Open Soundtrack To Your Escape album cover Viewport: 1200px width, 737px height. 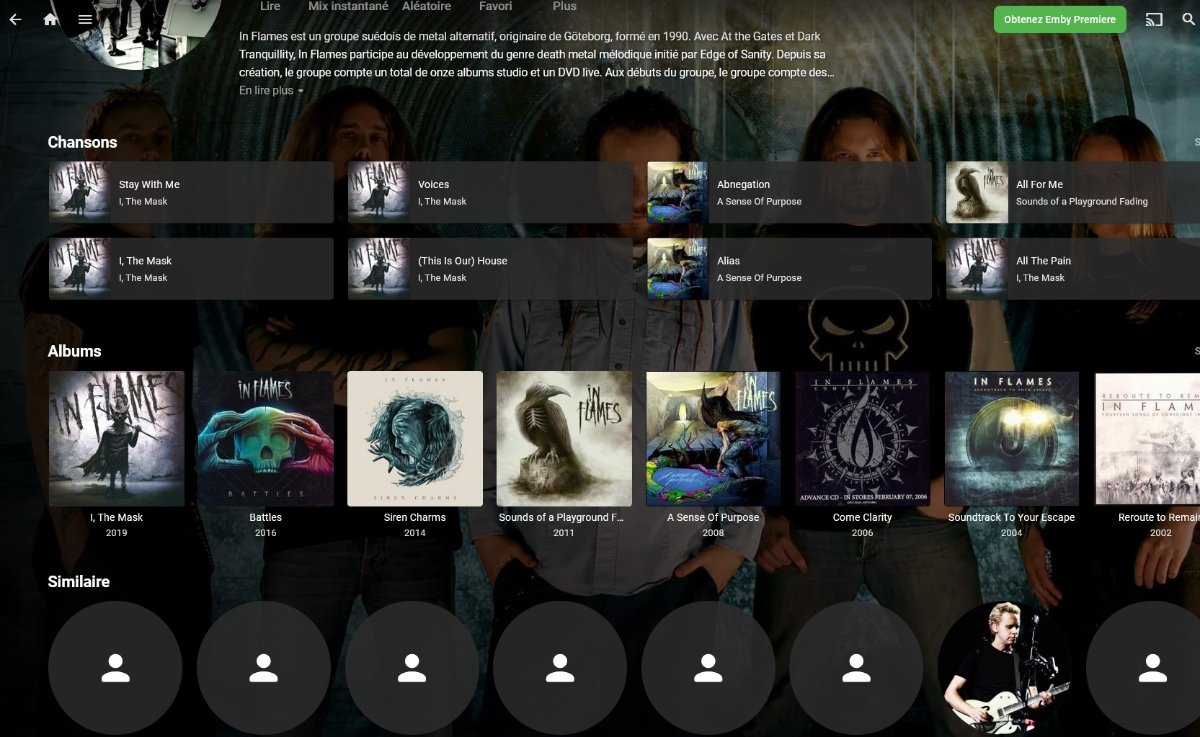click(x=1012, y=439)
